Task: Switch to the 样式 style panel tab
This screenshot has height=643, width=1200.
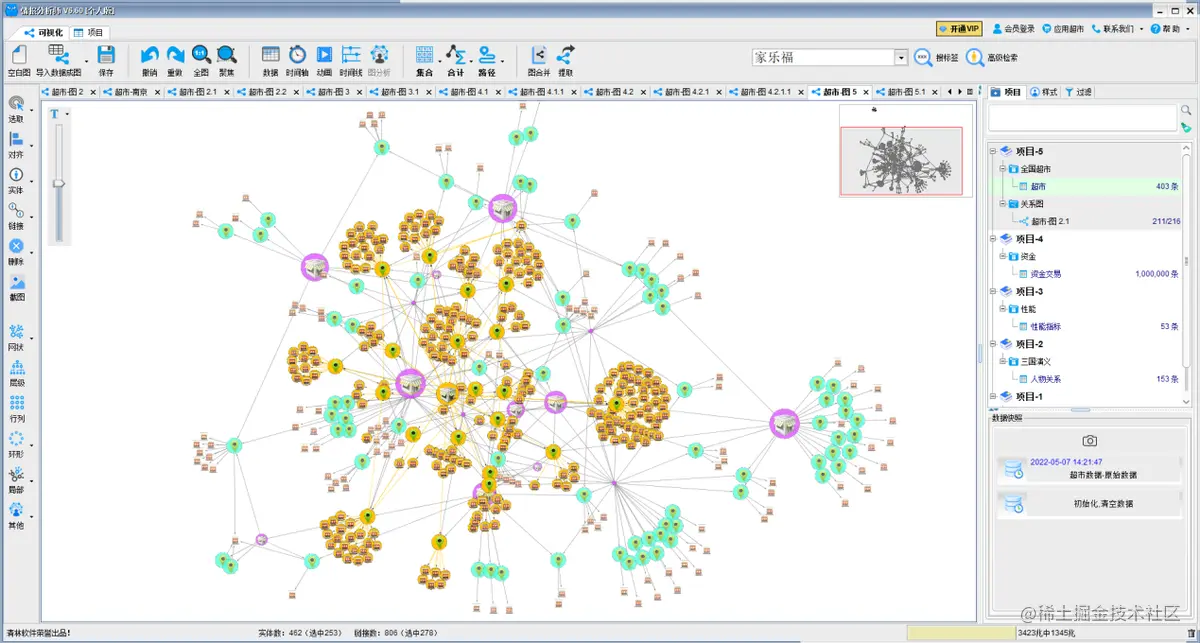Action: pyautogui.click(x=1043, y=91)
